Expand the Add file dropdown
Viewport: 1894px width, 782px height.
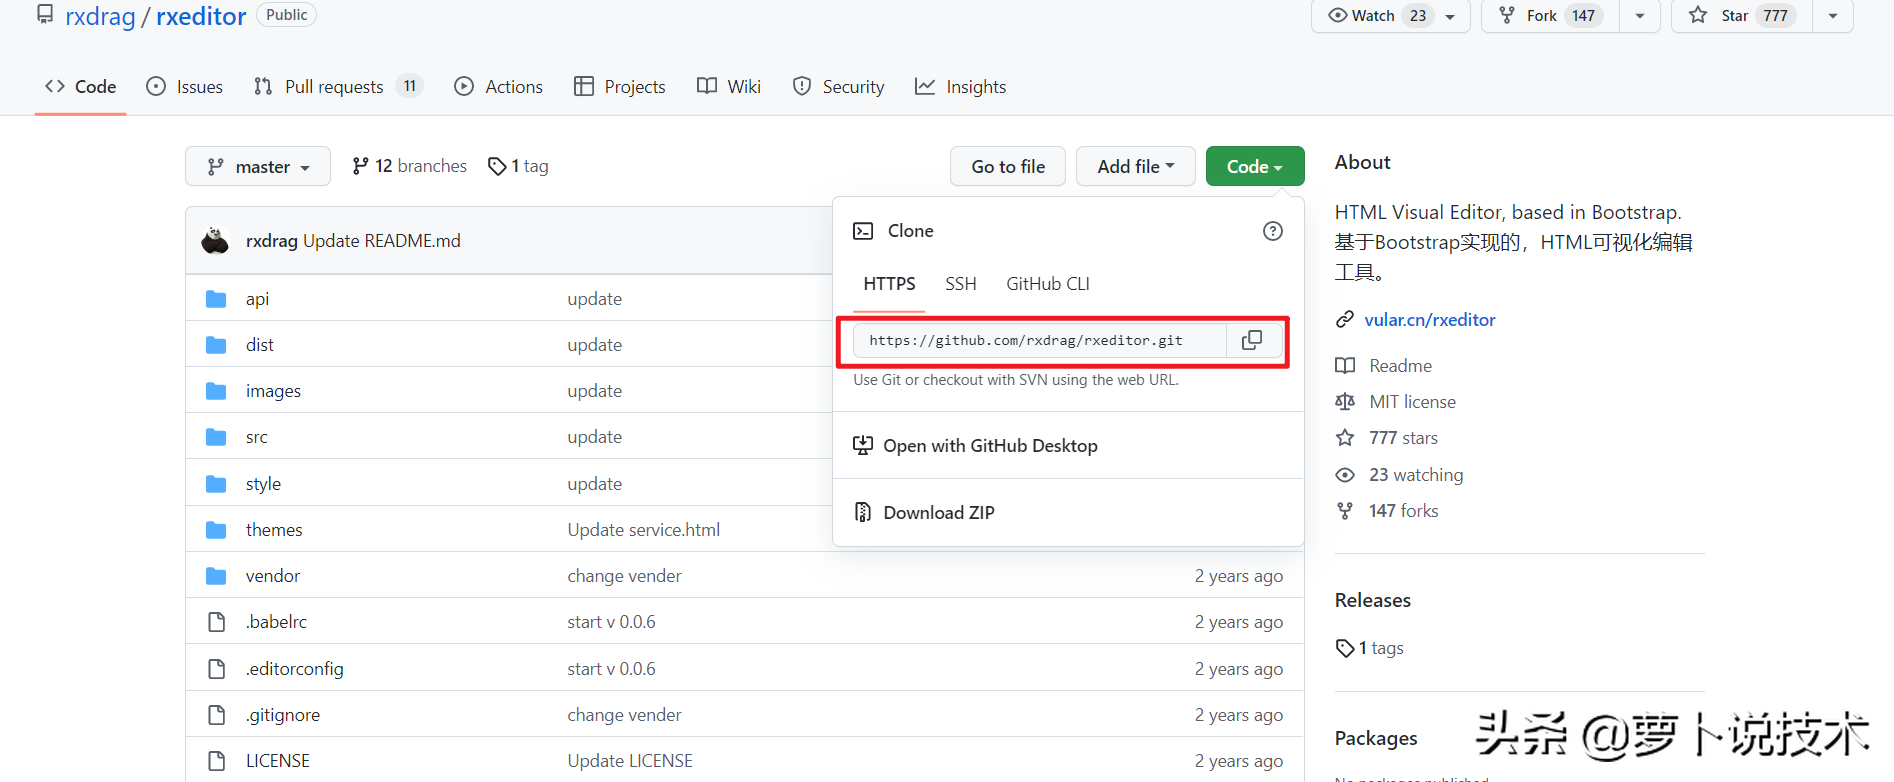click(1136, 166)
